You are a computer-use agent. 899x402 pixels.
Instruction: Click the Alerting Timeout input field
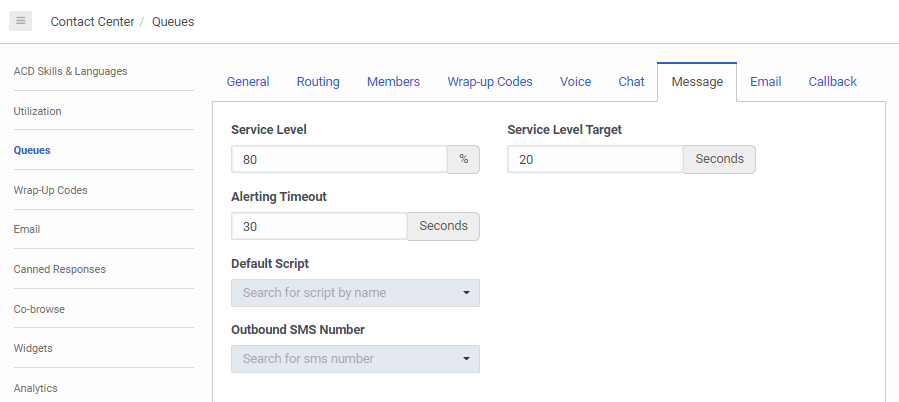[x=319, y=227]
